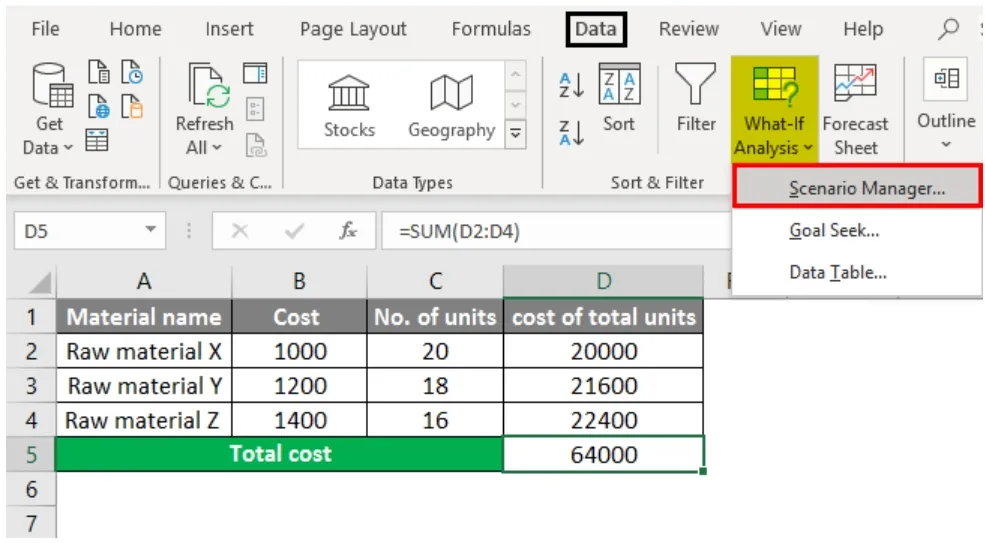This screenshot has width=985, height=543.
Task: Select the Data tab
Action: 596,29
